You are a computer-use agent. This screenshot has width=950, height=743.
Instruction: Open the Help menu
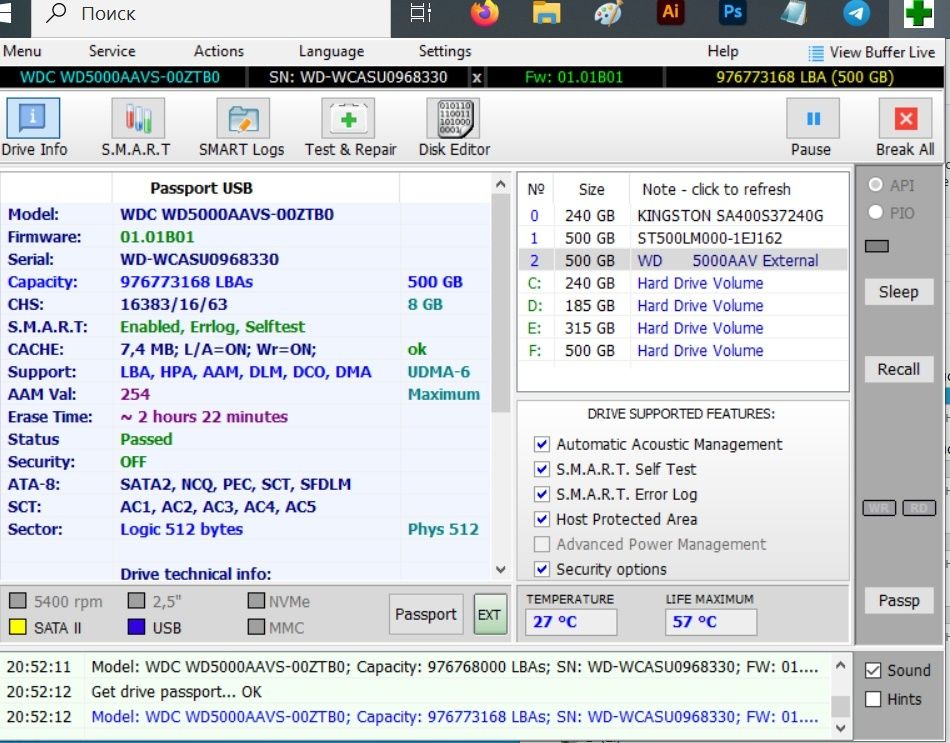tap(723, 51)
